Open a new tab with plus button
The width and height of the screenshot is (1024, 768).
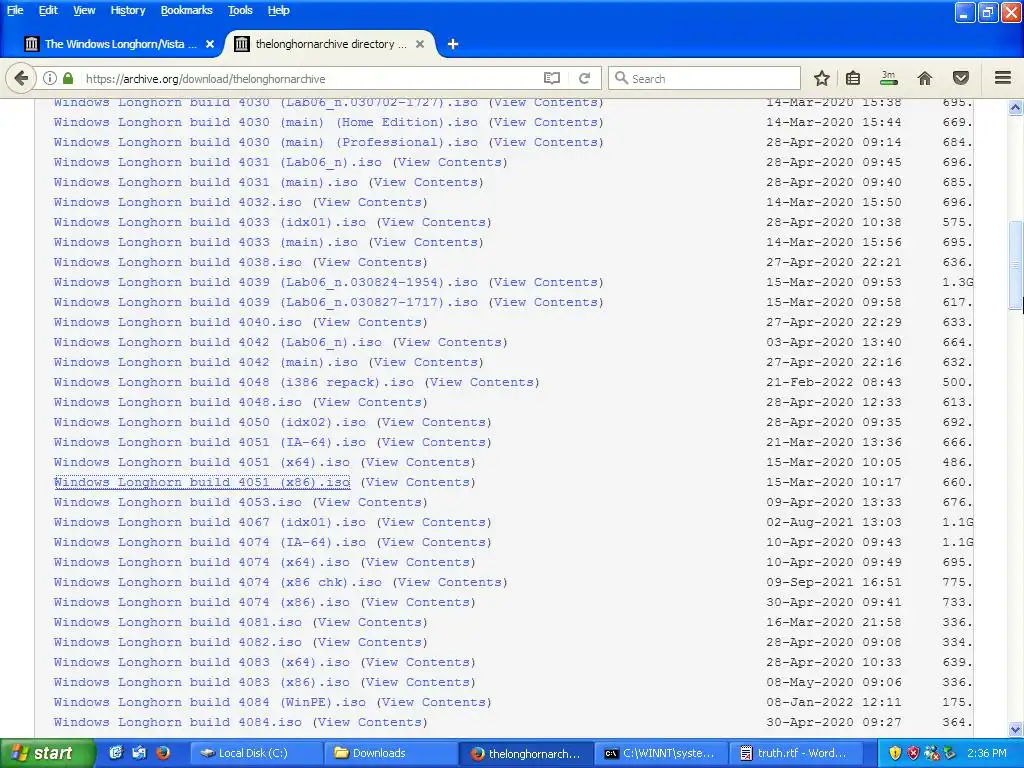pos(453,44)
